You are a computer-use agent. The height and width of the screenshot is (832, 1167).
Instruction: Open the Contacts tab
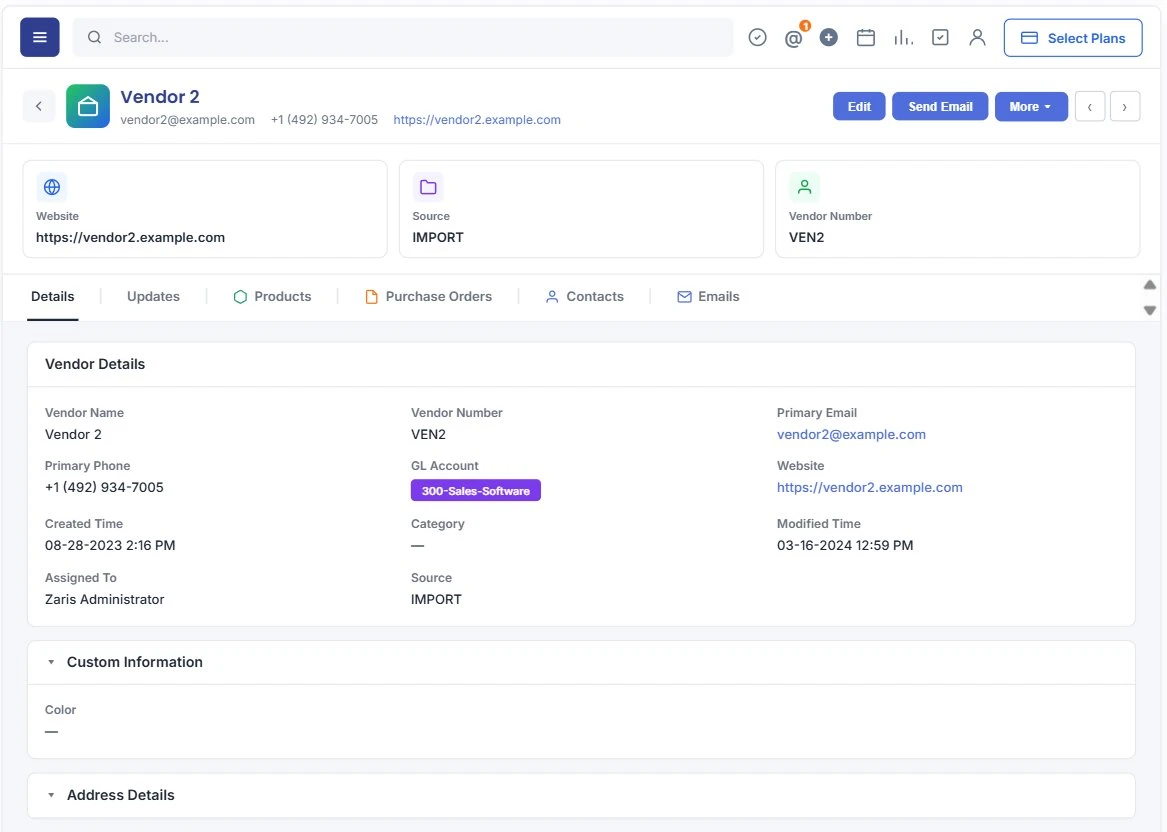584,296
